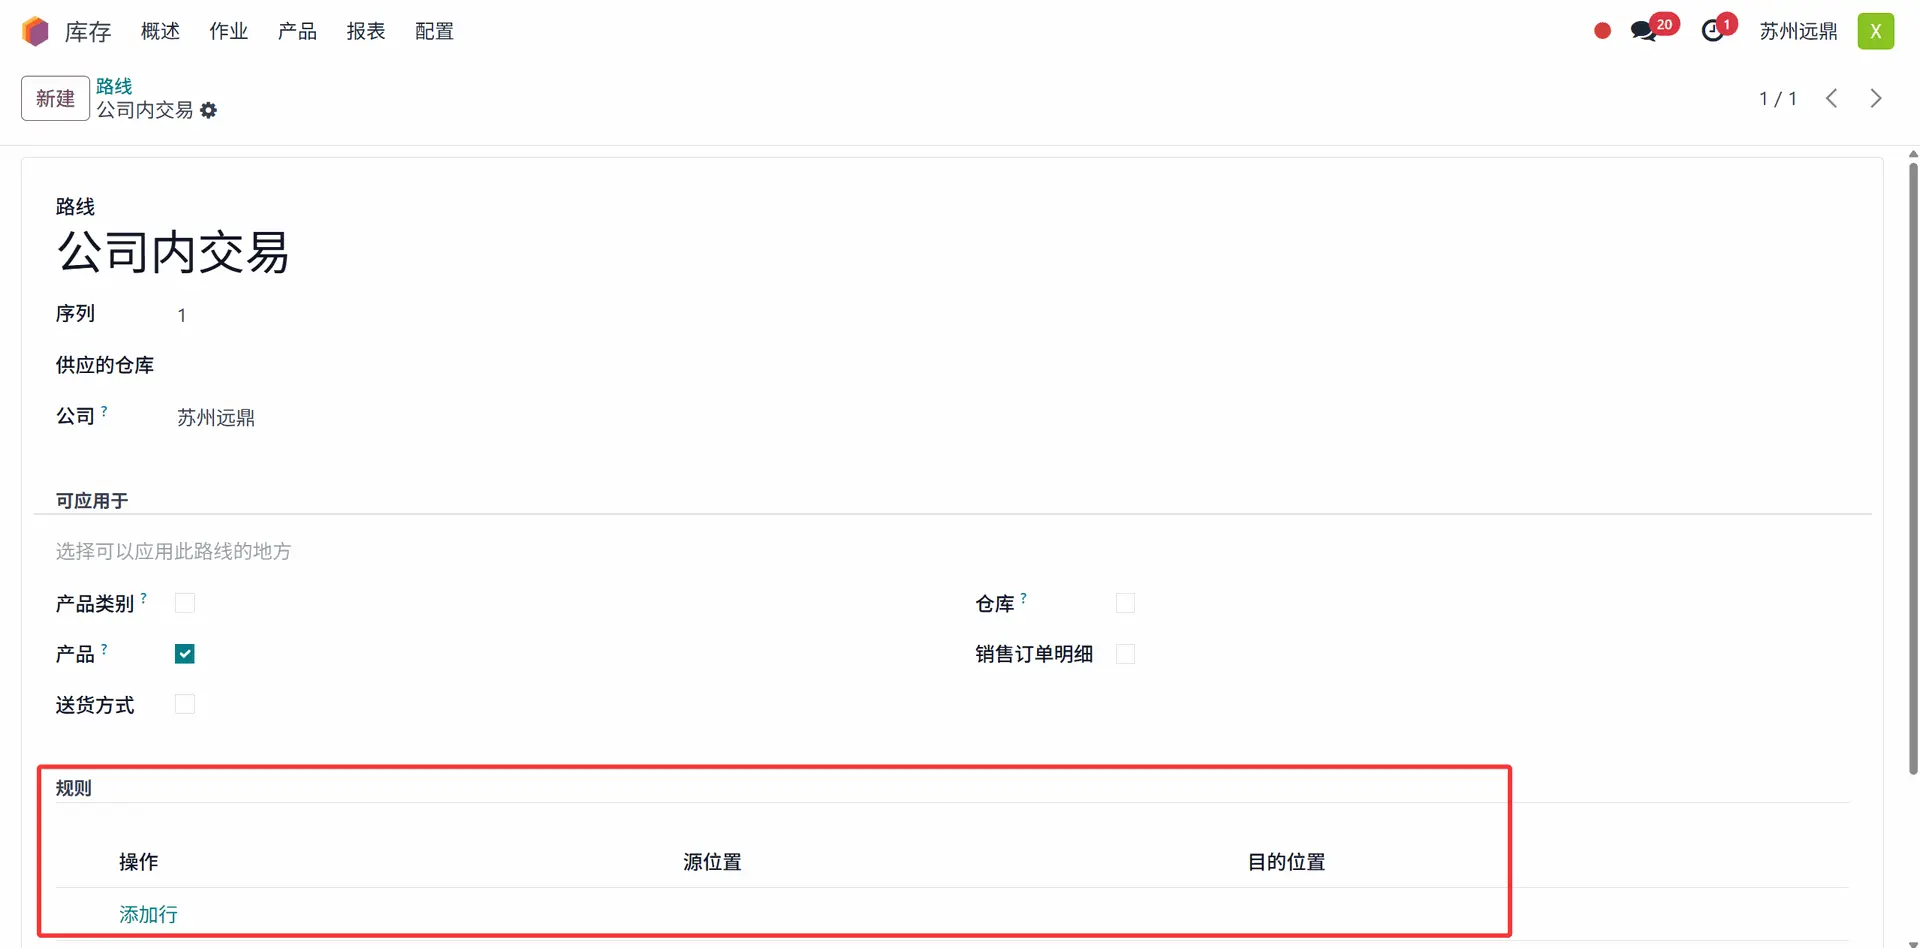This screenshot has width=1920, height=948.
Task: Expand the 作业 menu
Action: pos(228,31)
